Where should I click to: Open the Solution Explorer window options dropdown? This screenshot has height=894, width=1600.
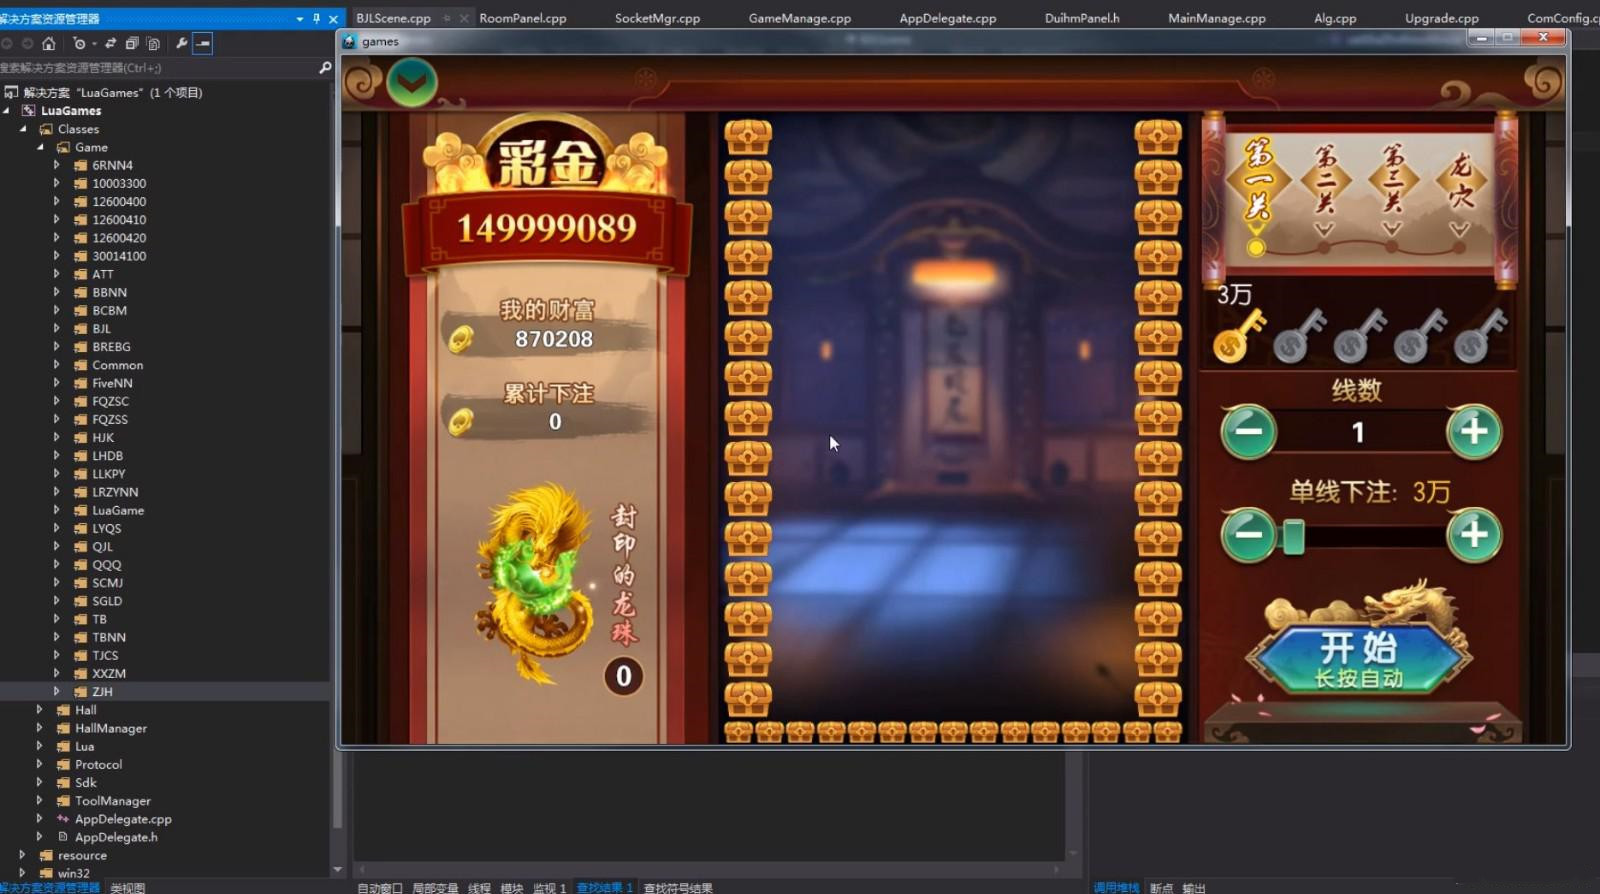coord(299,19)
